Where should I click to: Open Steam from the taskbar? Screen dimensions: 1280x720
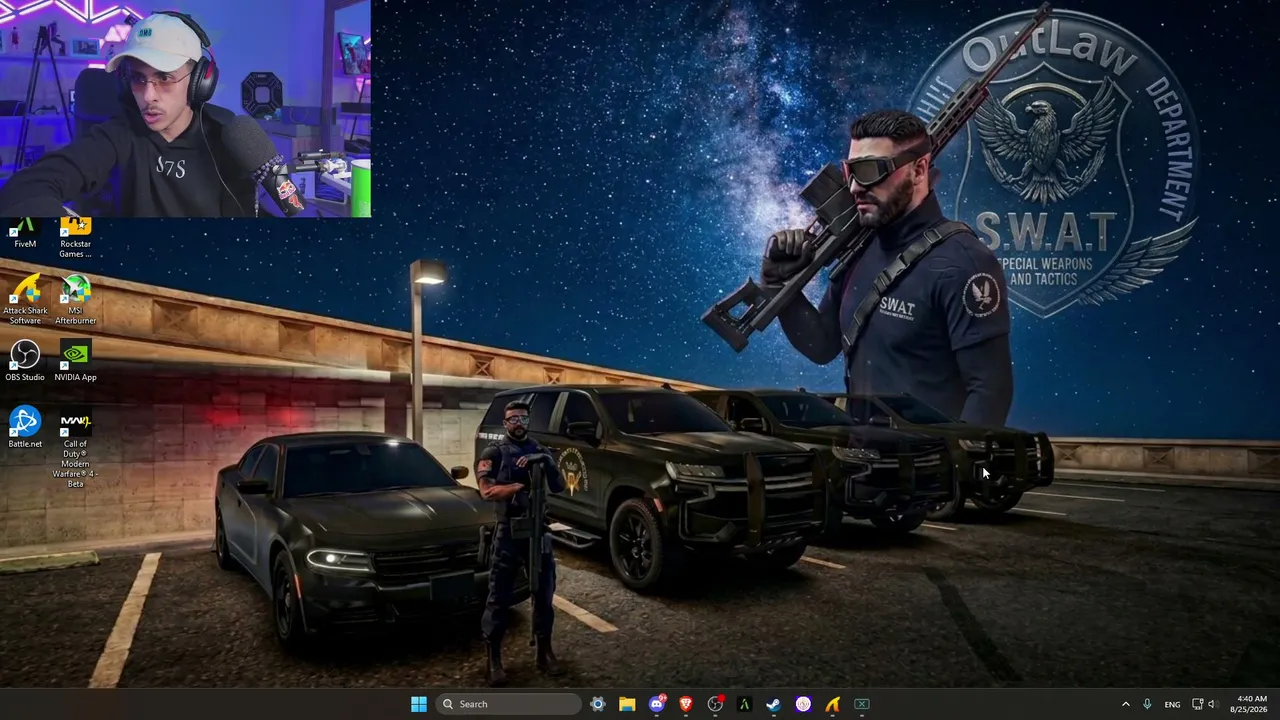click(x=774, y=704)
